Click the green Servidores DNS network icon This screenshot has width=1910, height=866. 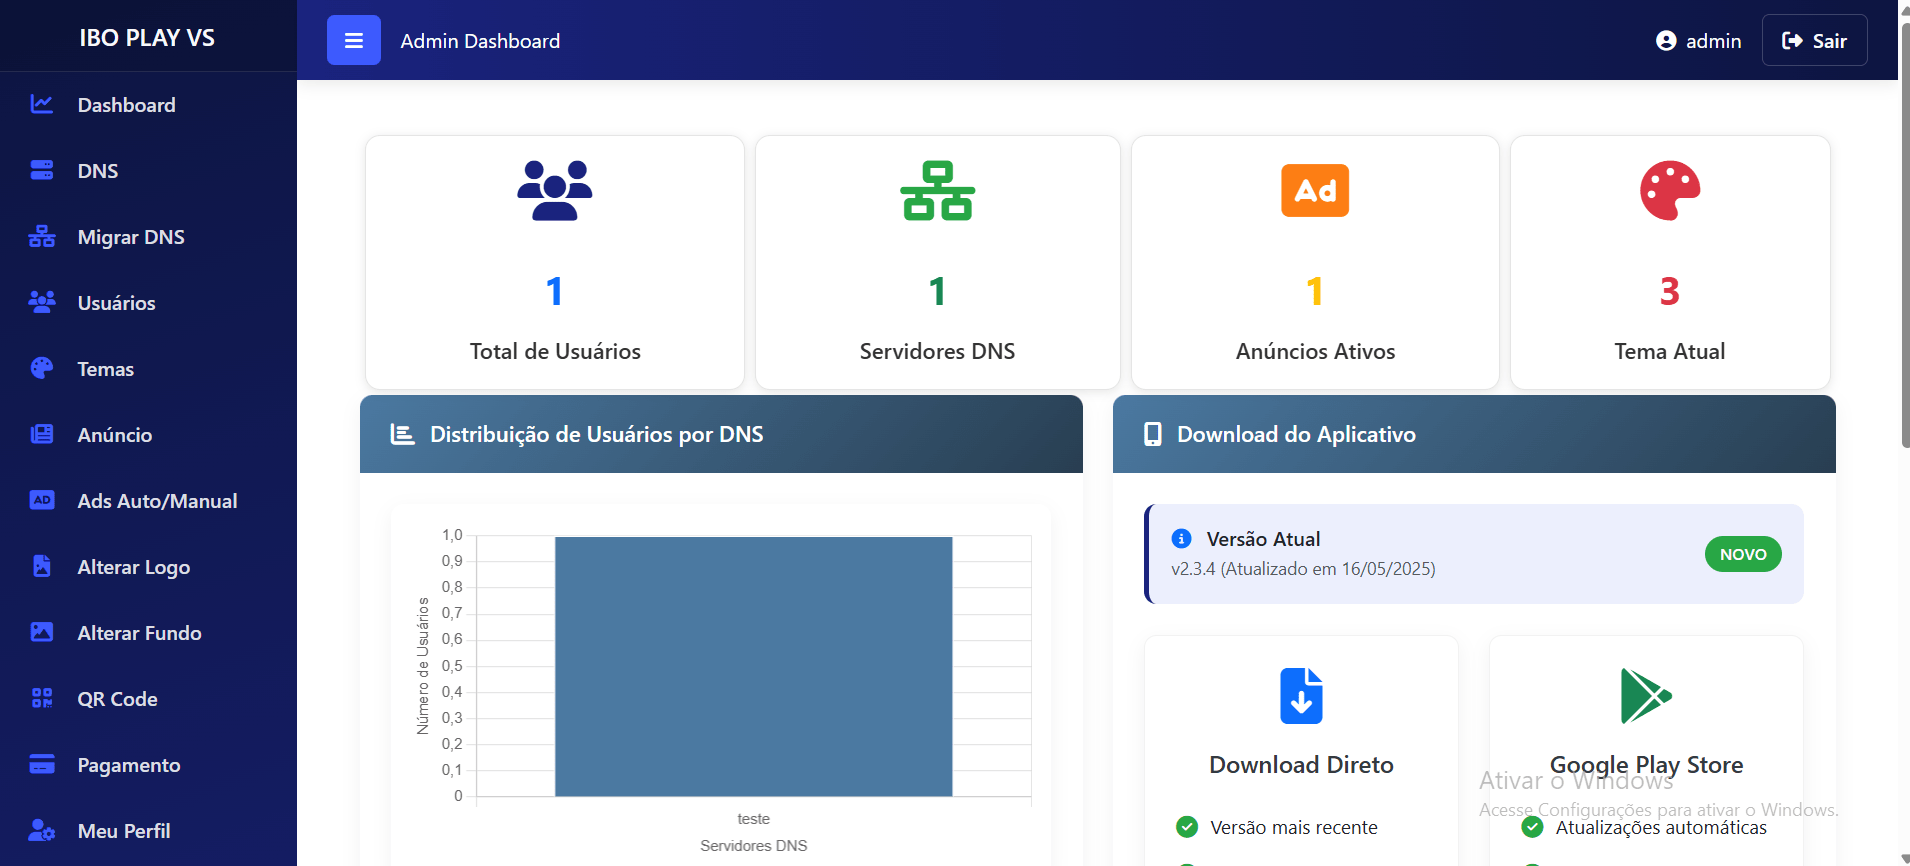click(937, 190)
